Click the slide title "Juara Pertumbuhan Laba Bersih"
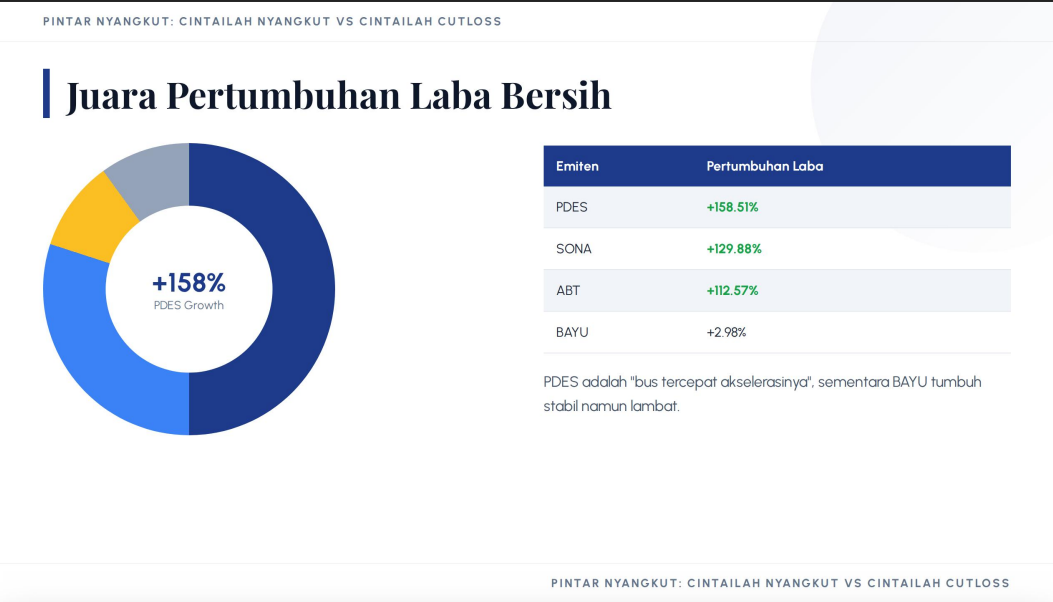Screen dimensions: 1053x602 point(338,95)
